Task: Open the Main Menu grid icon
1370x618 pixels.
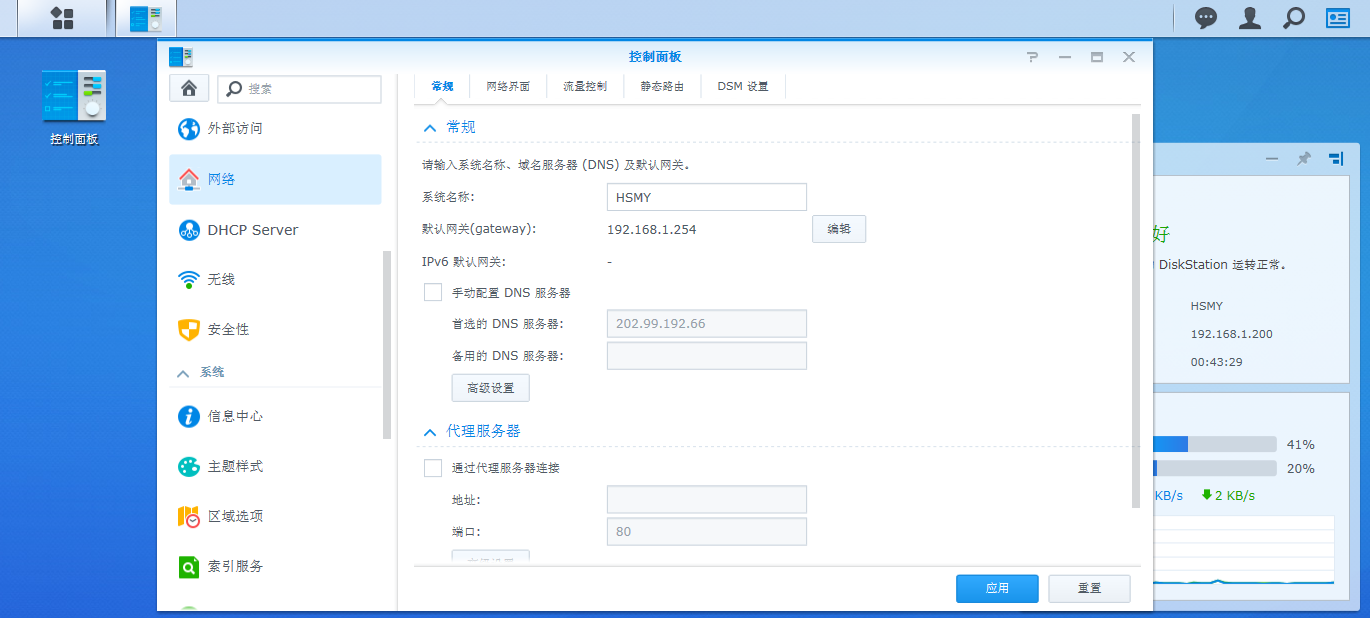Action: tap(62, 18)
